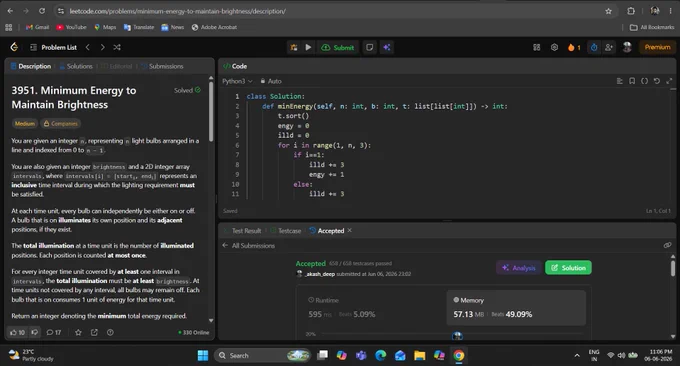Close the Accepted tab
The width and height of the screenshot is (680, 366).
coord(350,230)
